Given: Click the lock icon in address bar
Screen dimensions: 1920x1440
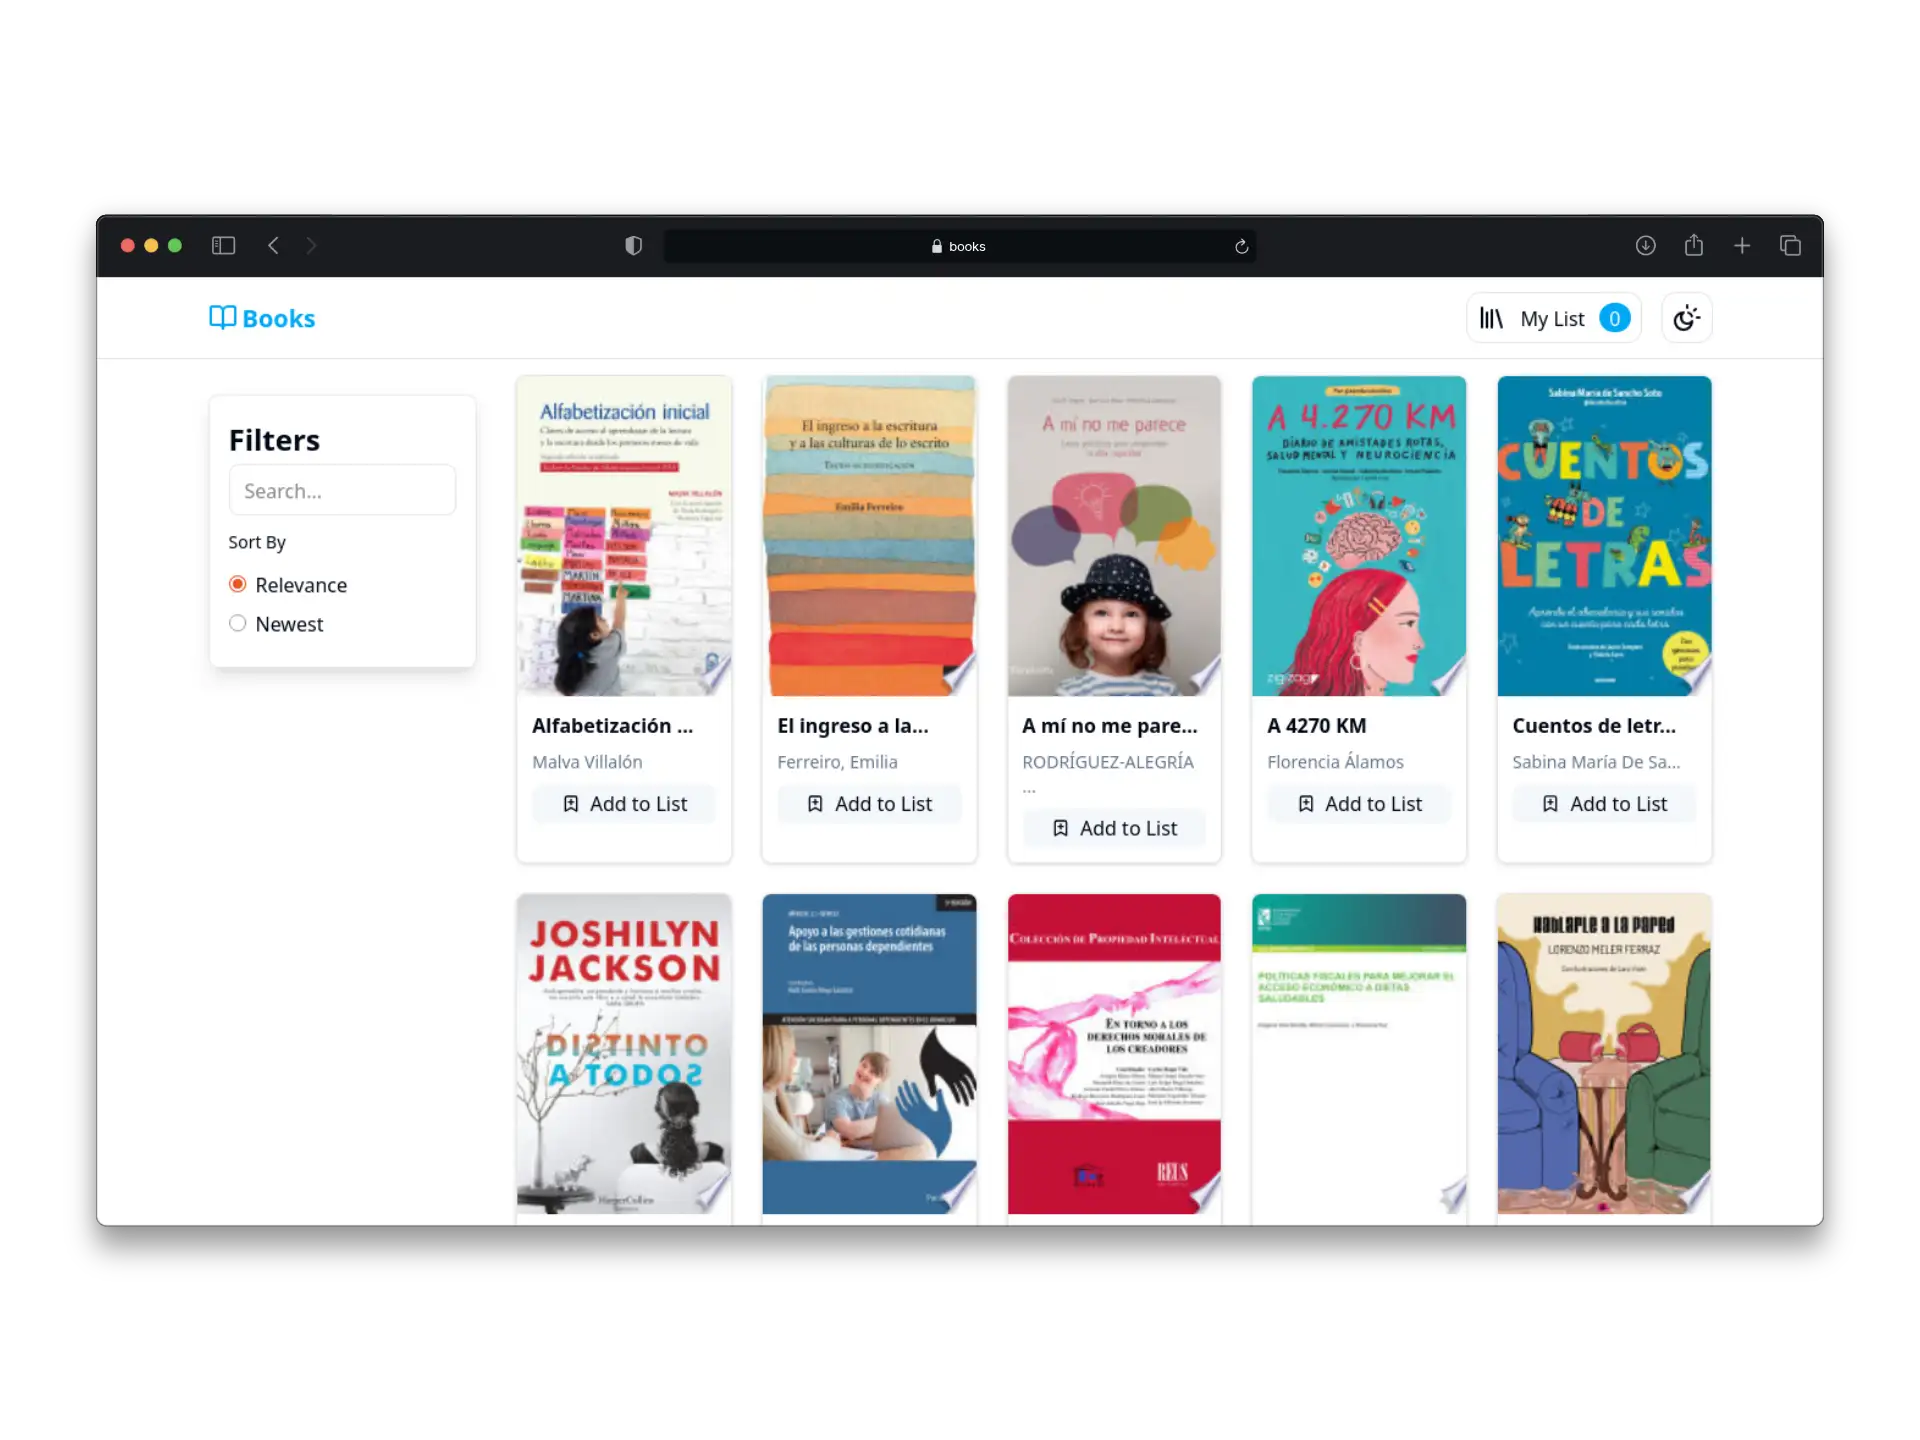Looking at the screenshot, I should point(937,246).
